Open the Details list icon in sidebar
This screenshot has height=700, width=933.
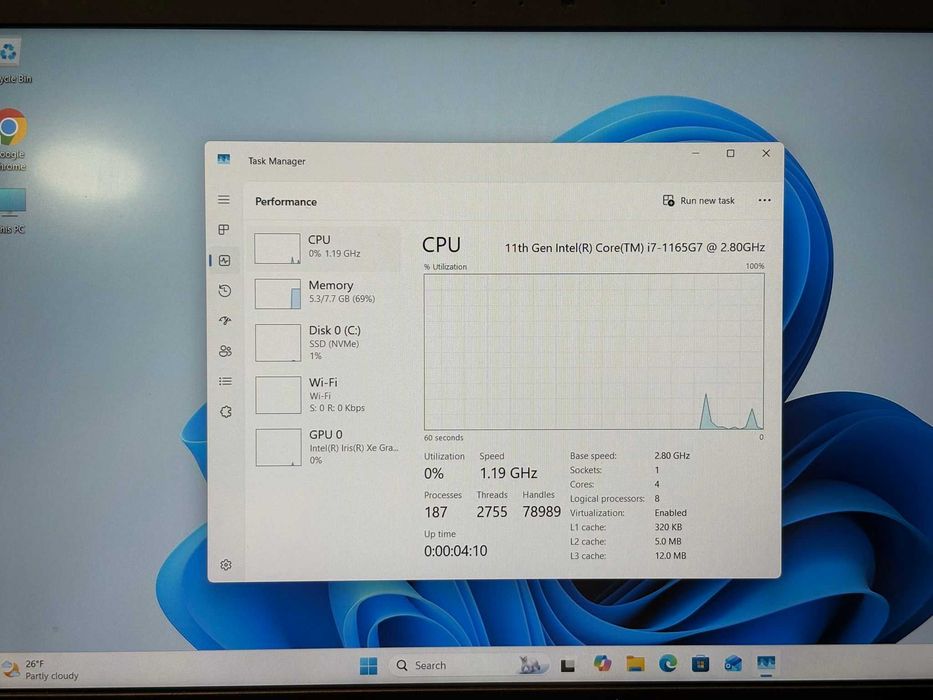(x=225, y=382)
